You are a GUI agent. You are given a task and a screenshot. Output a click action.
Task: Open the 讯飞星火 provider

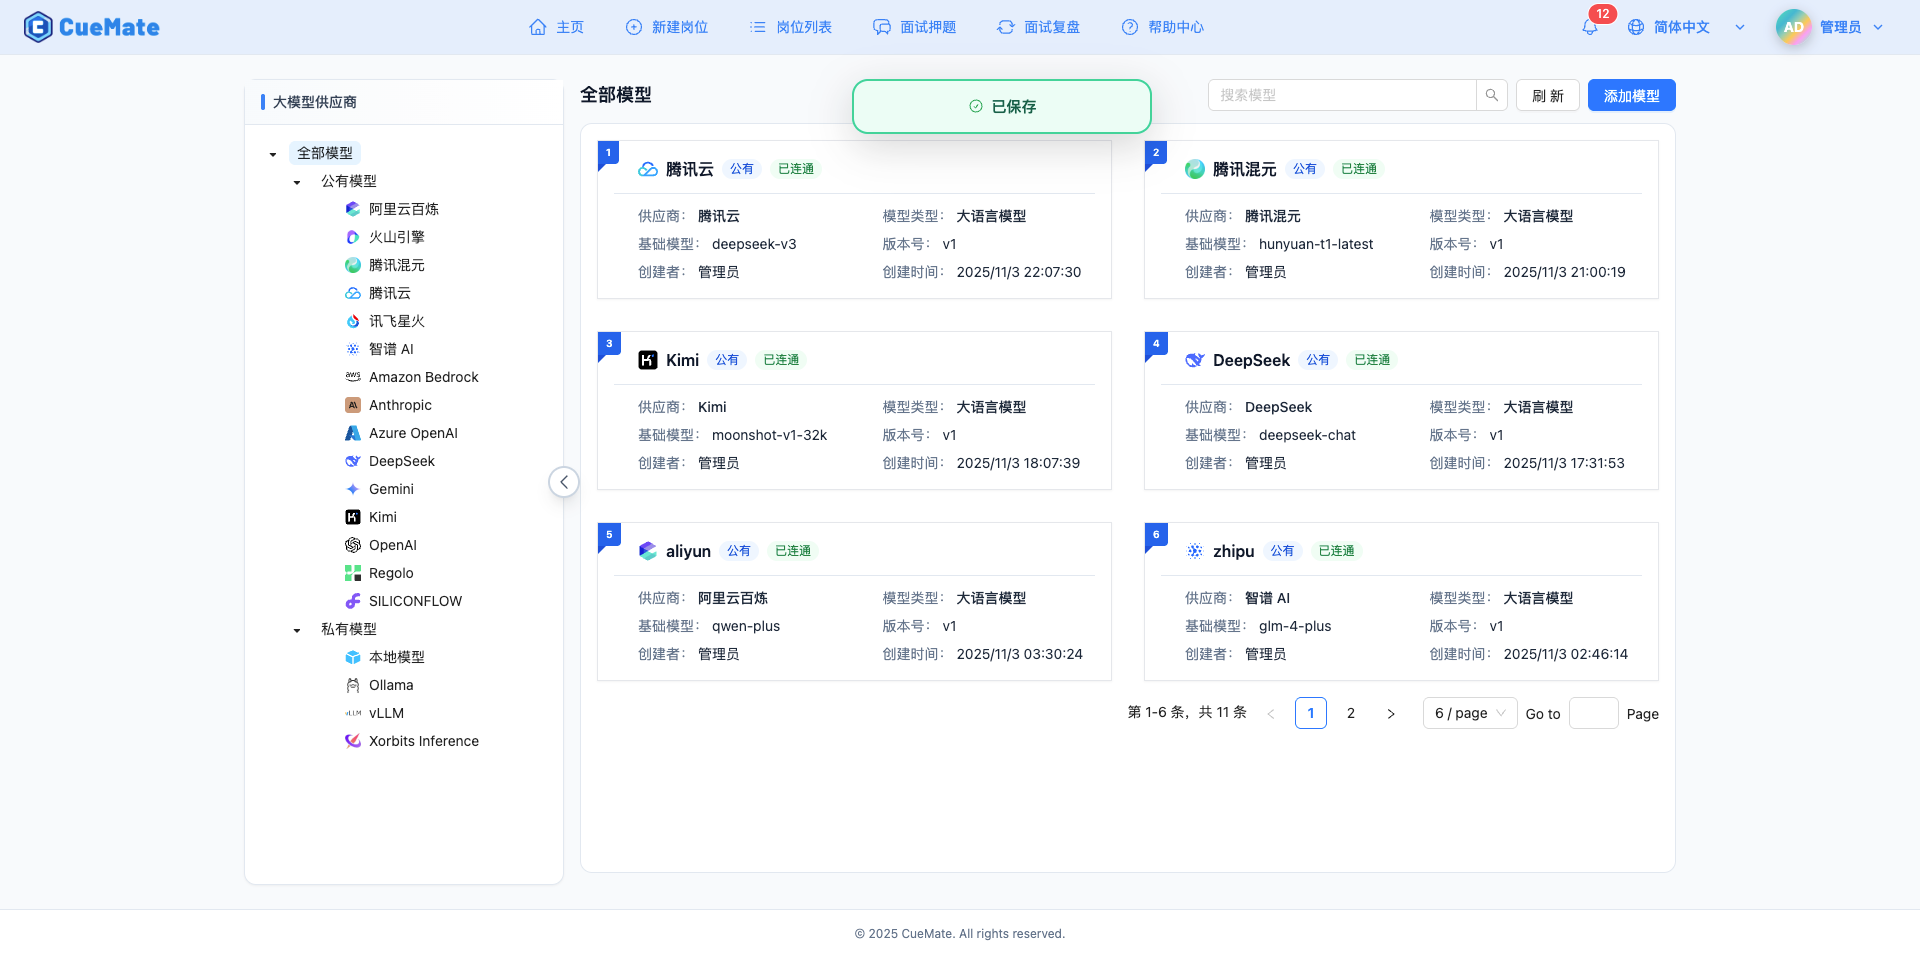[396, 321]
